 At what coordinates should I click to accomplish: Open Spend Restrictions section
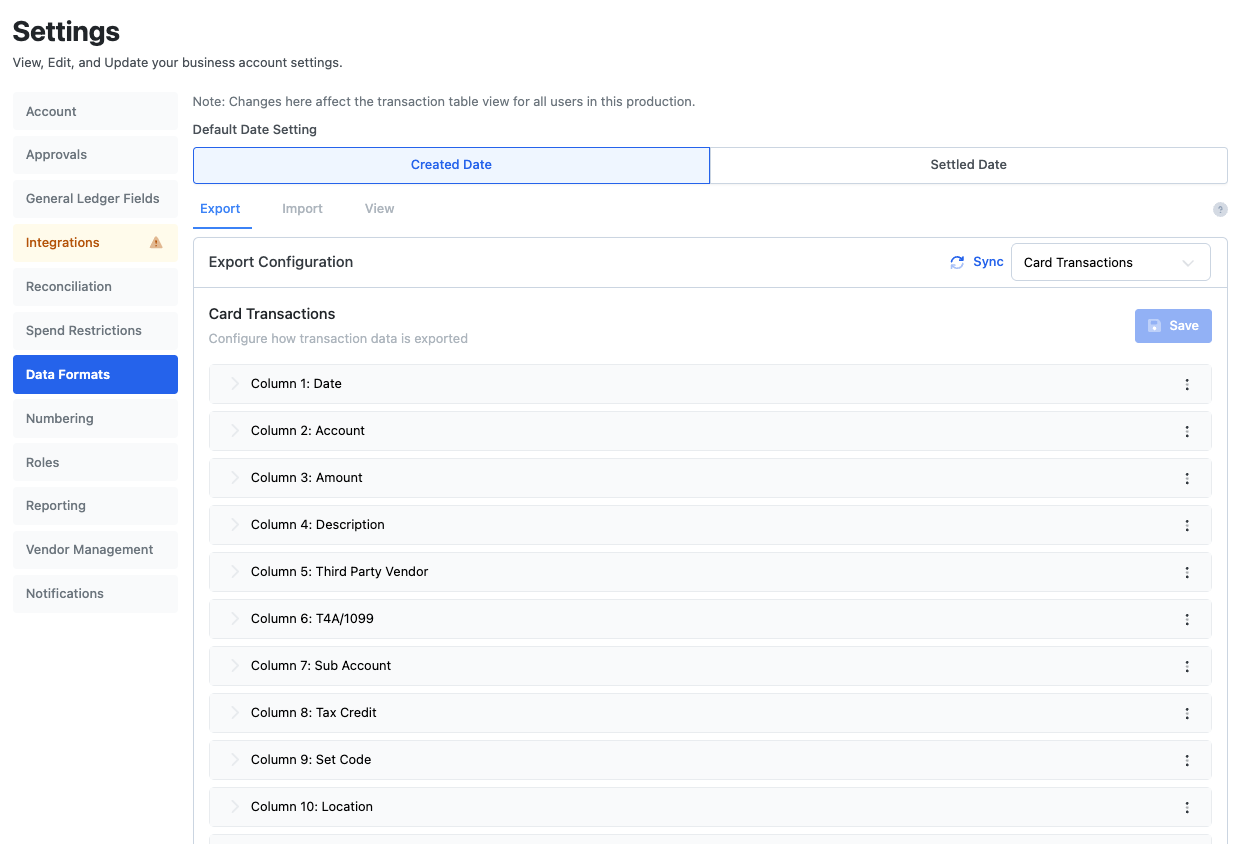coord(95,331)
